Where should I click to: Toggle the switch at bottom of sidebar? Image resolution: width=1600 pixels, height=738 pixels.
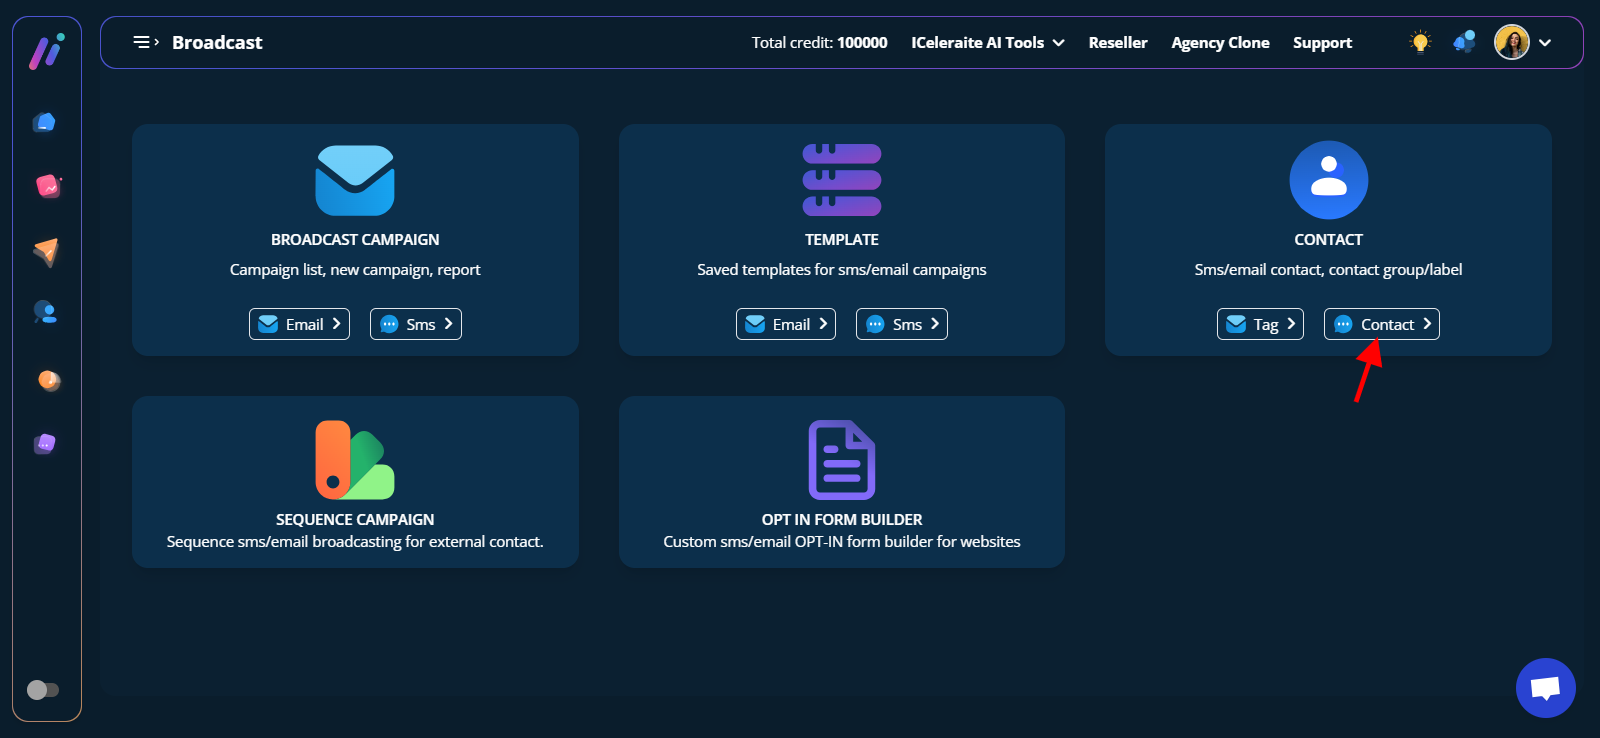coord(43,690)
